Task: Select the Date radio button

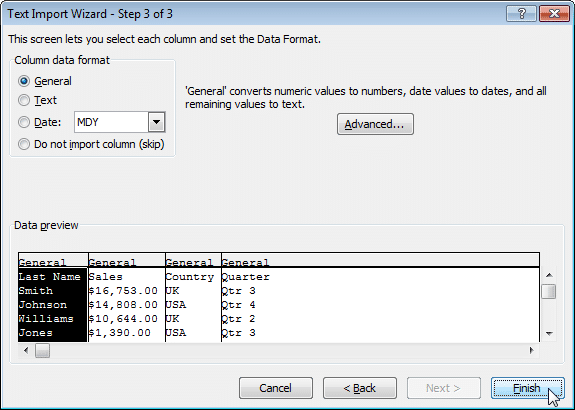Action: click(x=24, y=122)
